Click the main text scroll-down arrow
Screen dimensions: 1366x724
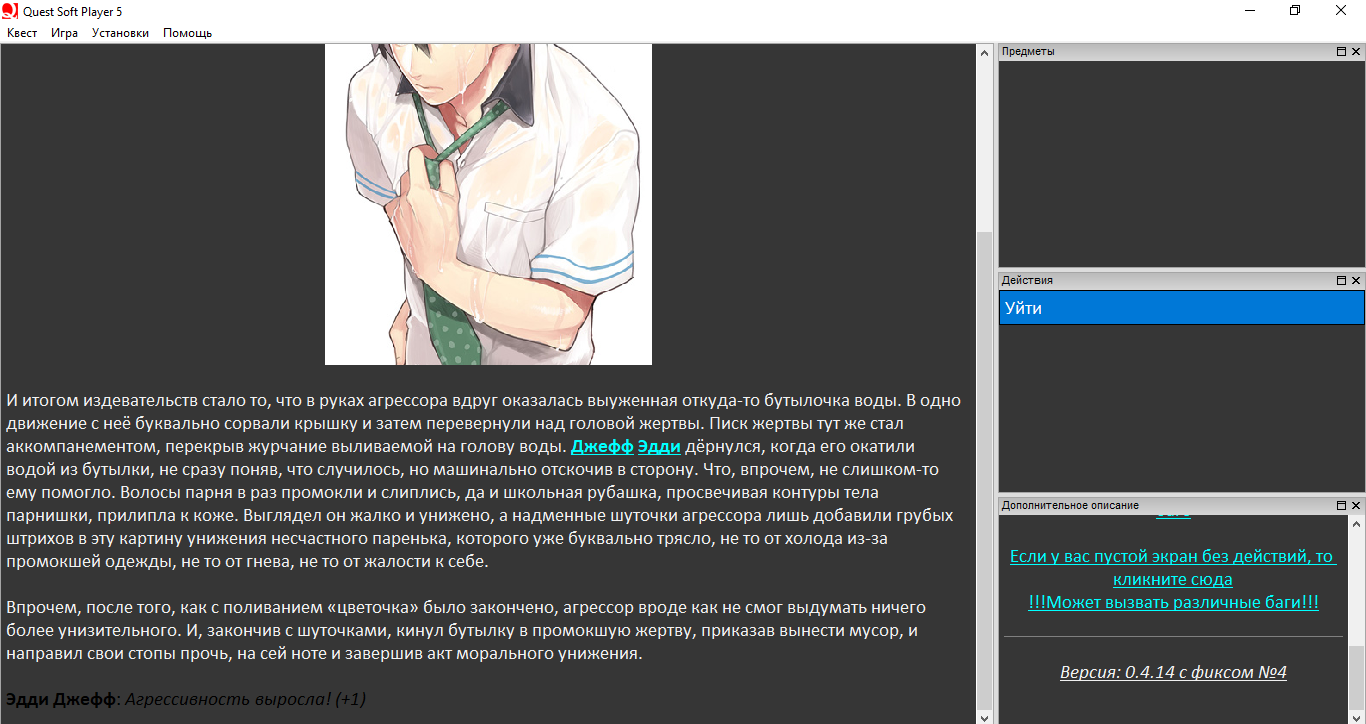[x=984, y=716]
